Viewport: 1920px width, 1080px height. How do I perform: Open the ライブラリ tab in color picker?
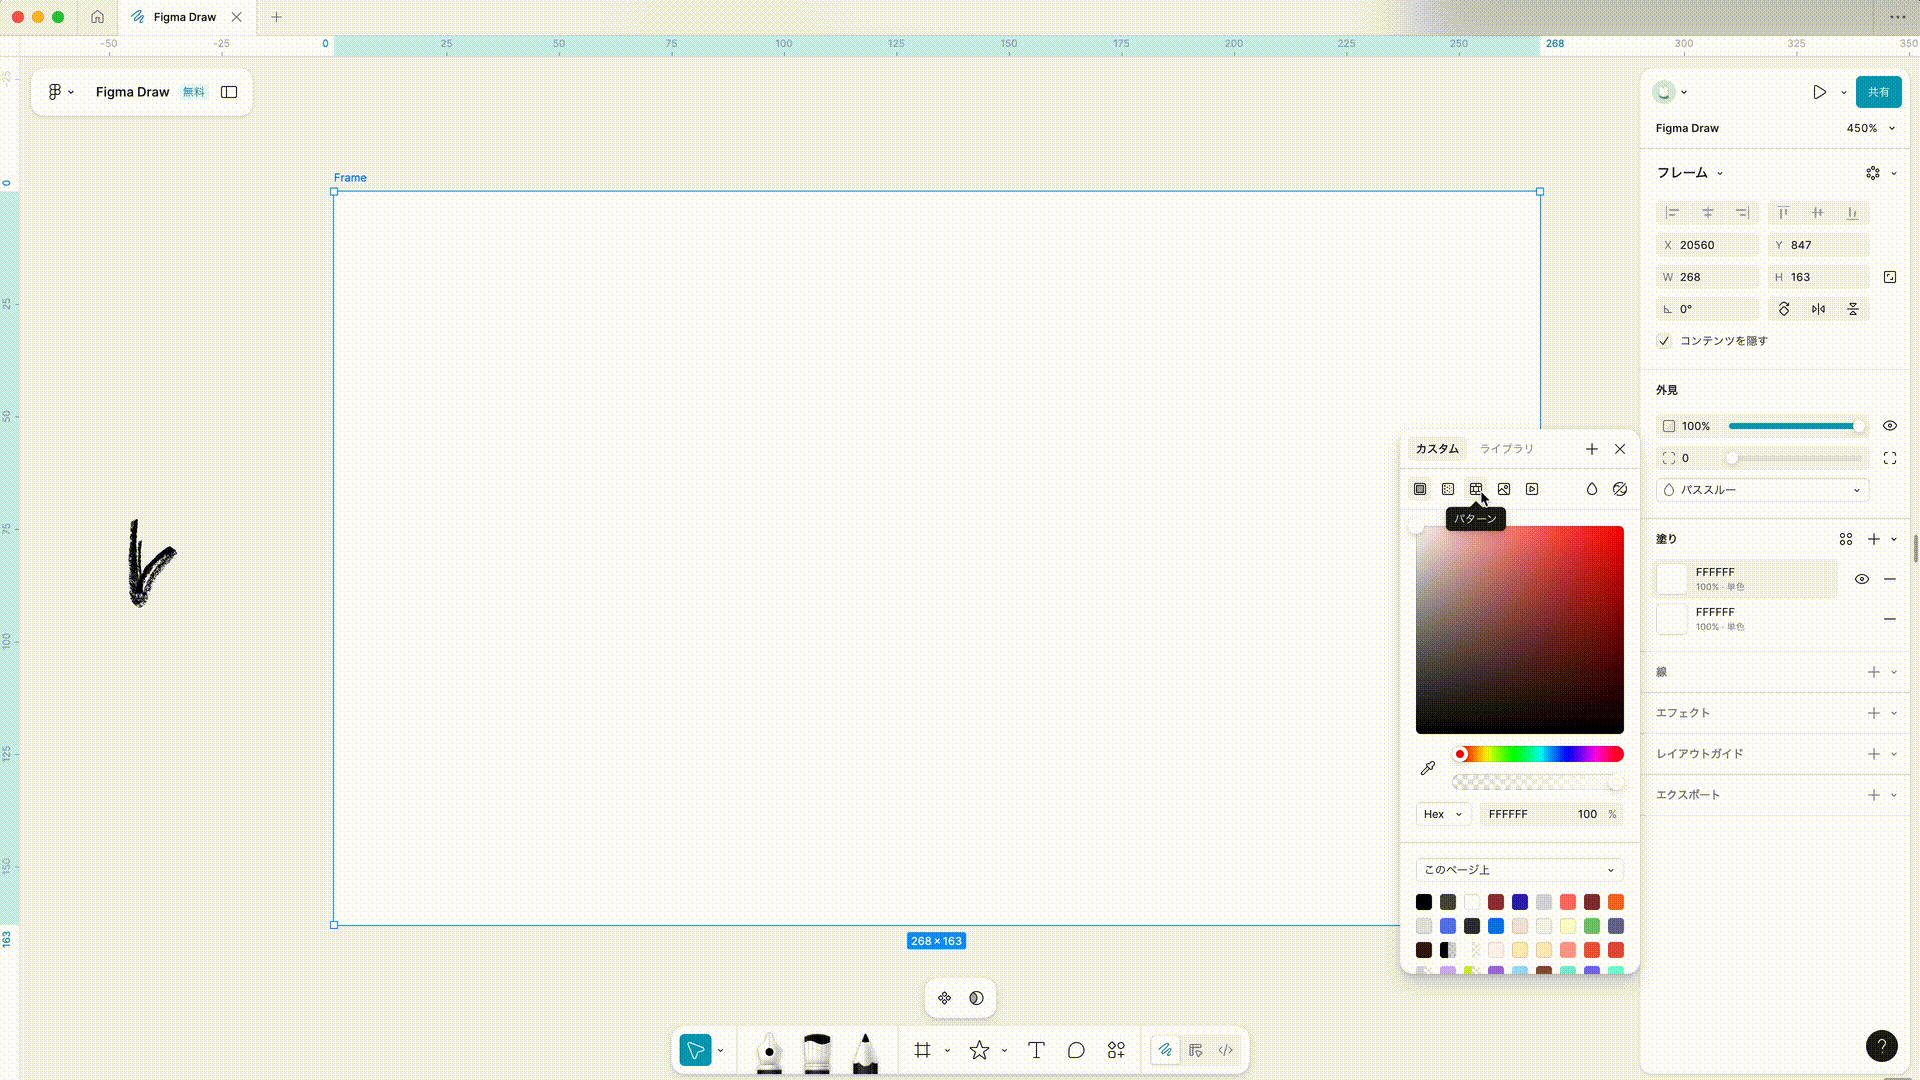[x=1506, y=449]
